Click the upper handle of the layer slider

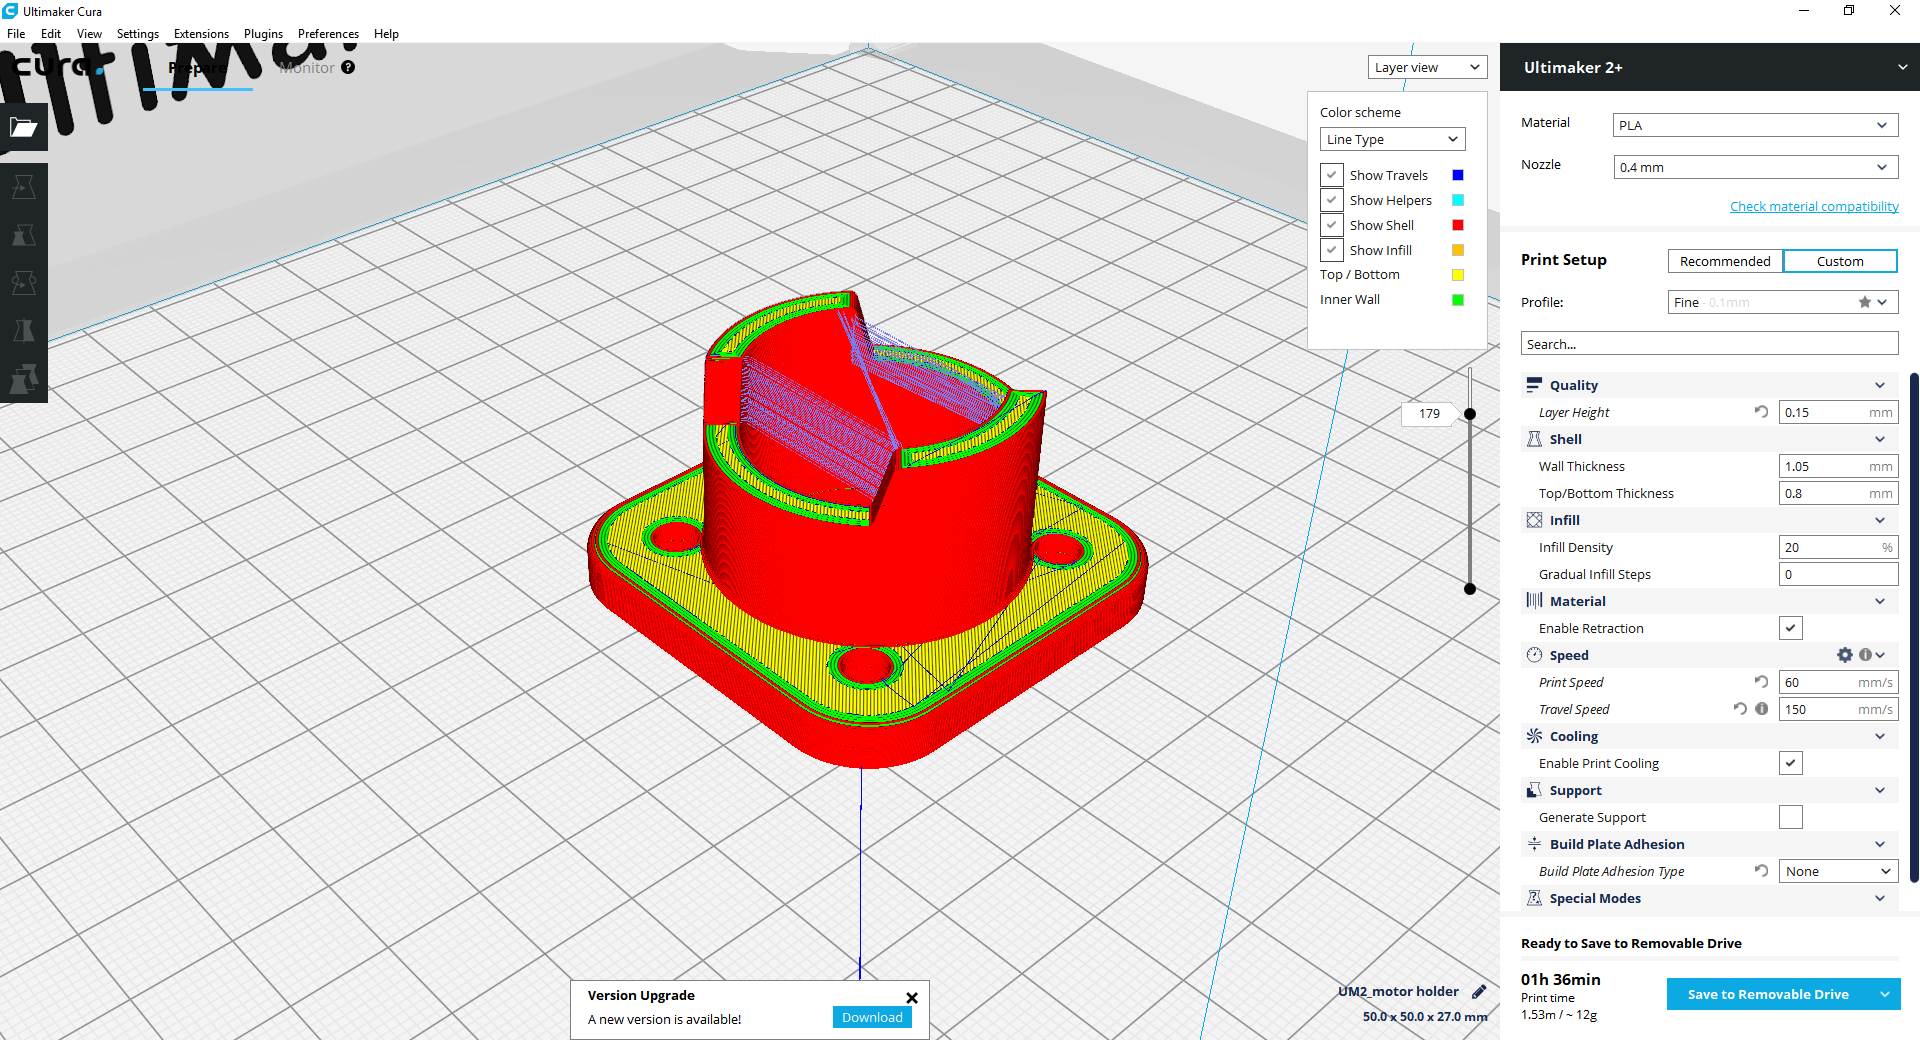pos(1470,414)
